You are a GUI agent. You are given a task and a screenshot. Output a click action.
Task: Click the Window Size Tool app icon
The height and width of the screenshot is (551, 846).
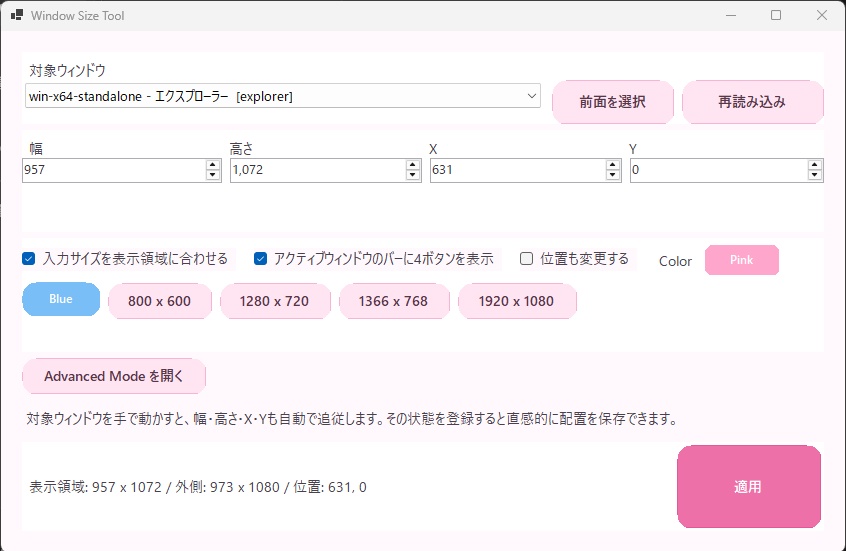click(x=17, y=15)
